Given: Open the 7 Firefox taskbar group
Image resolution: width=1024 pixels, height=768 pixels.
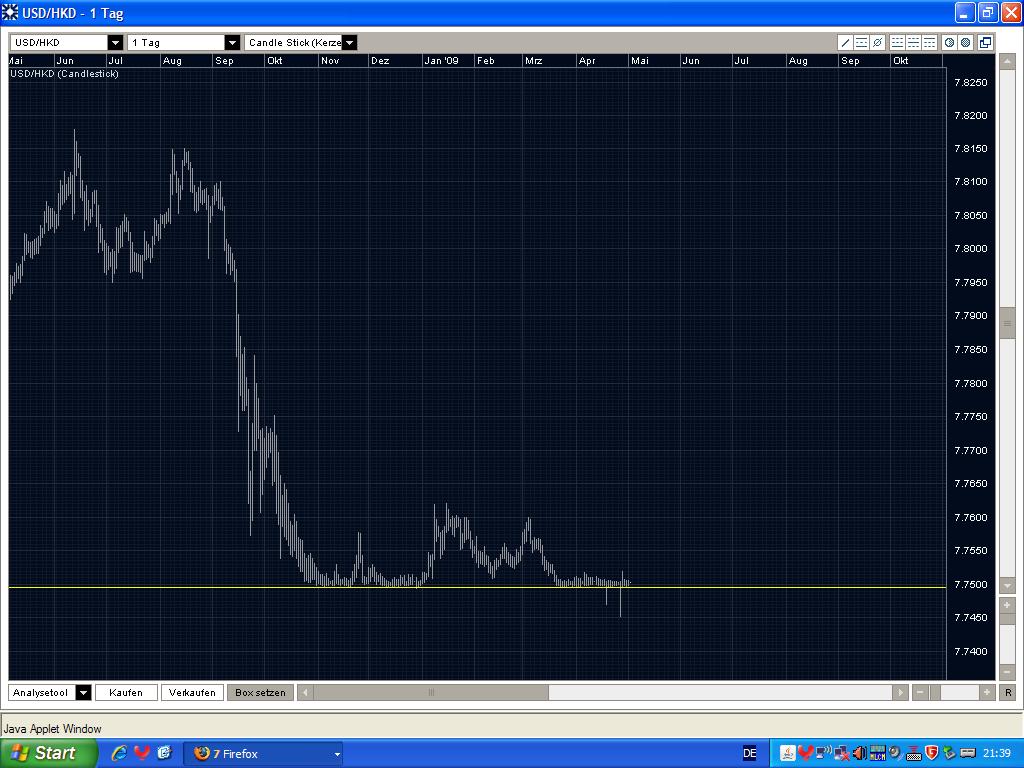Looking at the screenshot, I should coord(263,754).
